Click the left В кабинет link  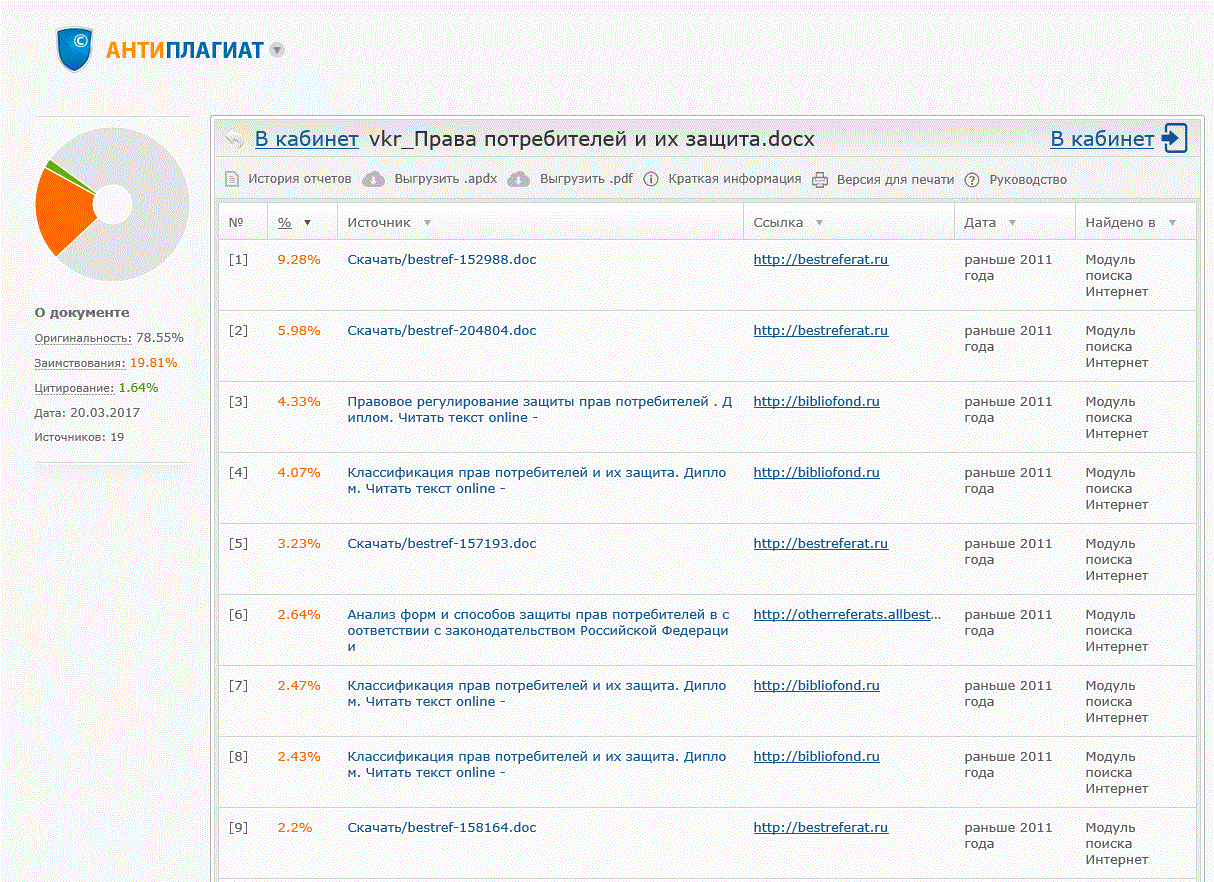tap(306, 140)
